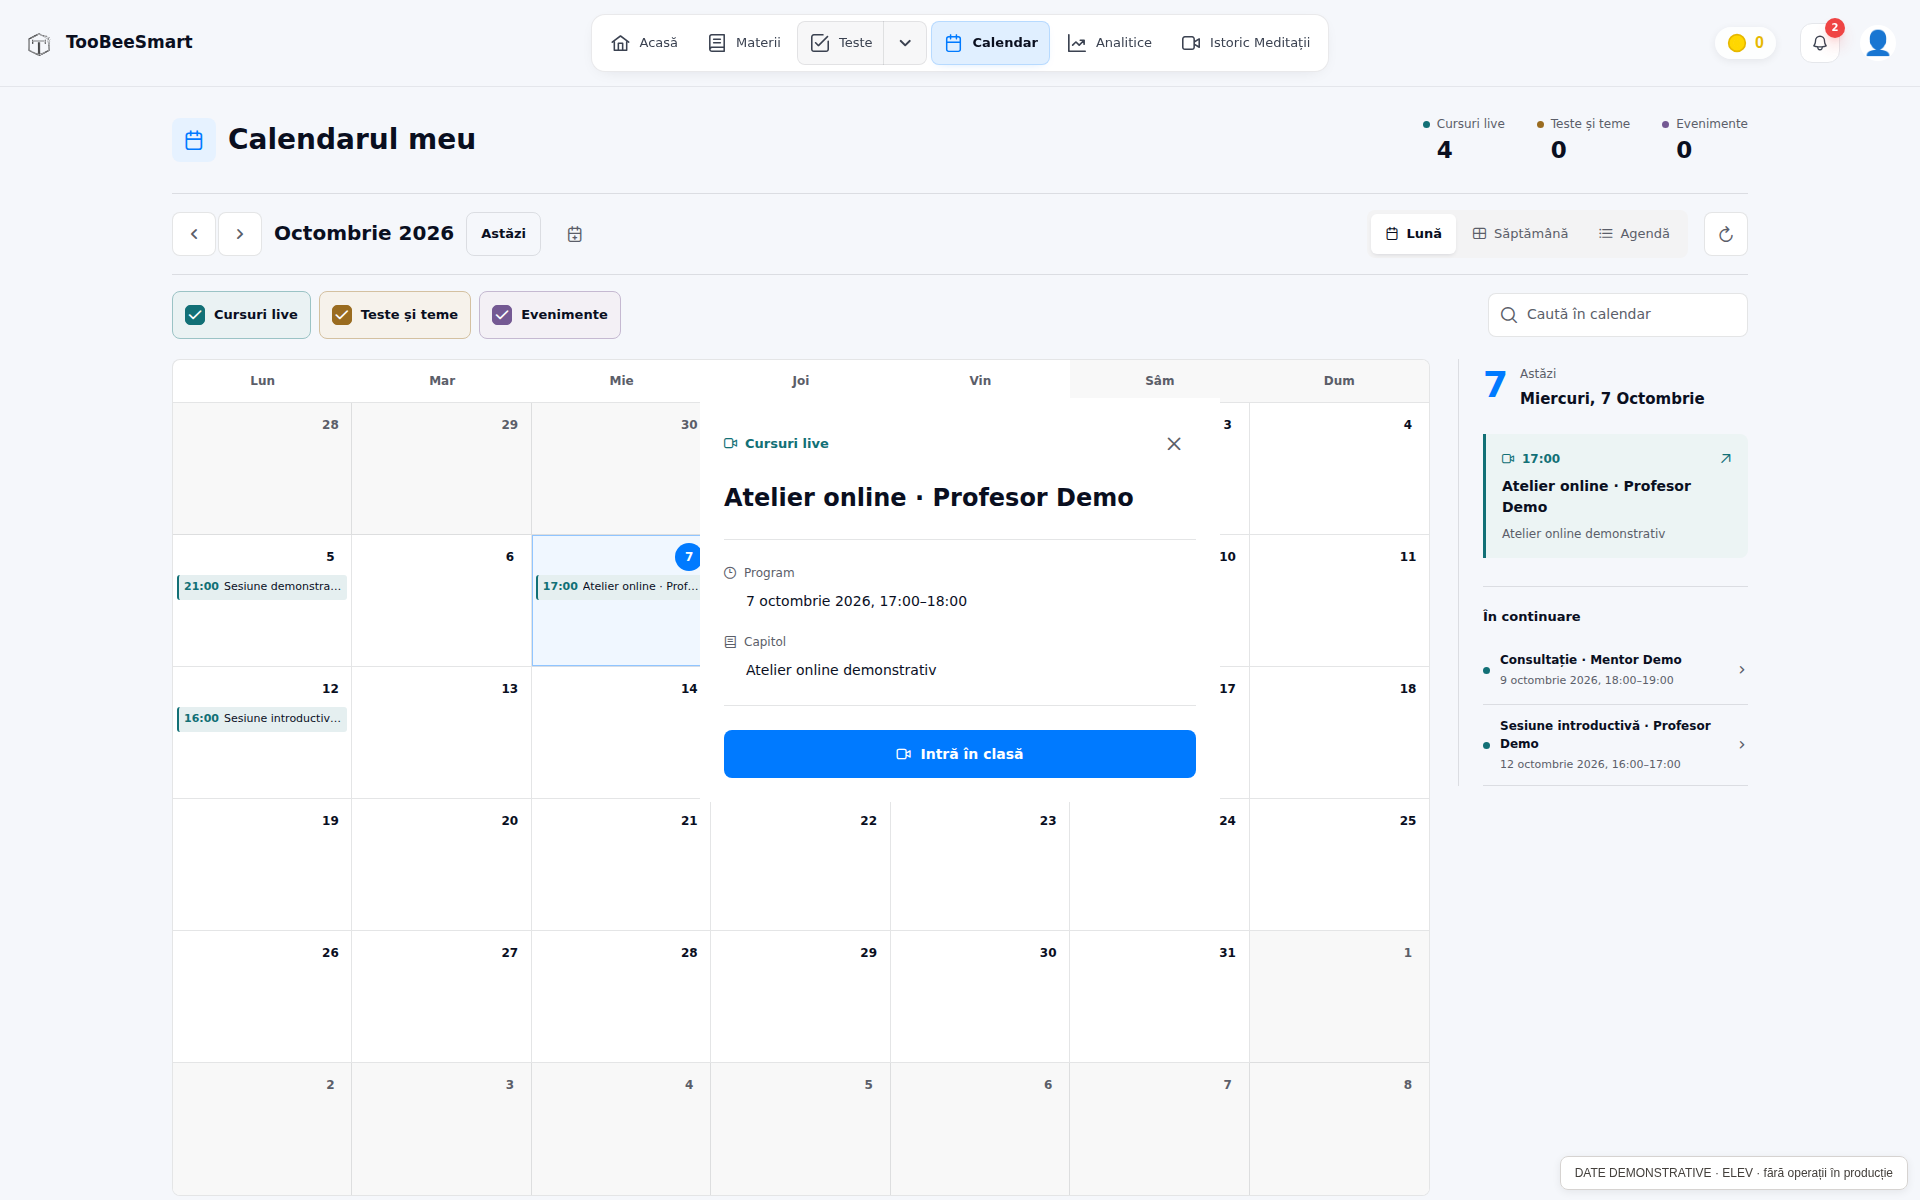The width and height of the screenshot is (1920, 1200).
Task: Expand the Teste dropdown arrow
Action: click(905, 43)
